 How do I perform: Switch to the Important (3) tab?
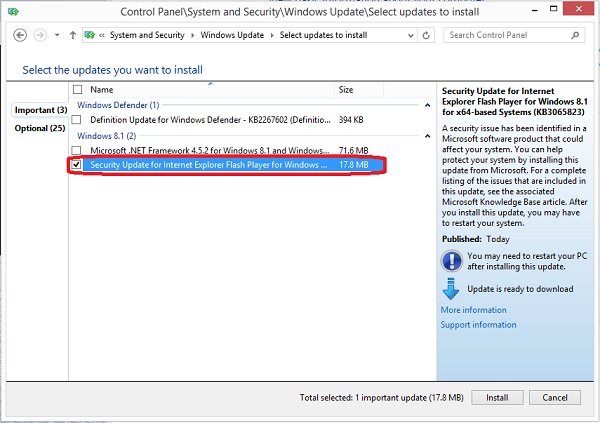(x=41, y=110)
